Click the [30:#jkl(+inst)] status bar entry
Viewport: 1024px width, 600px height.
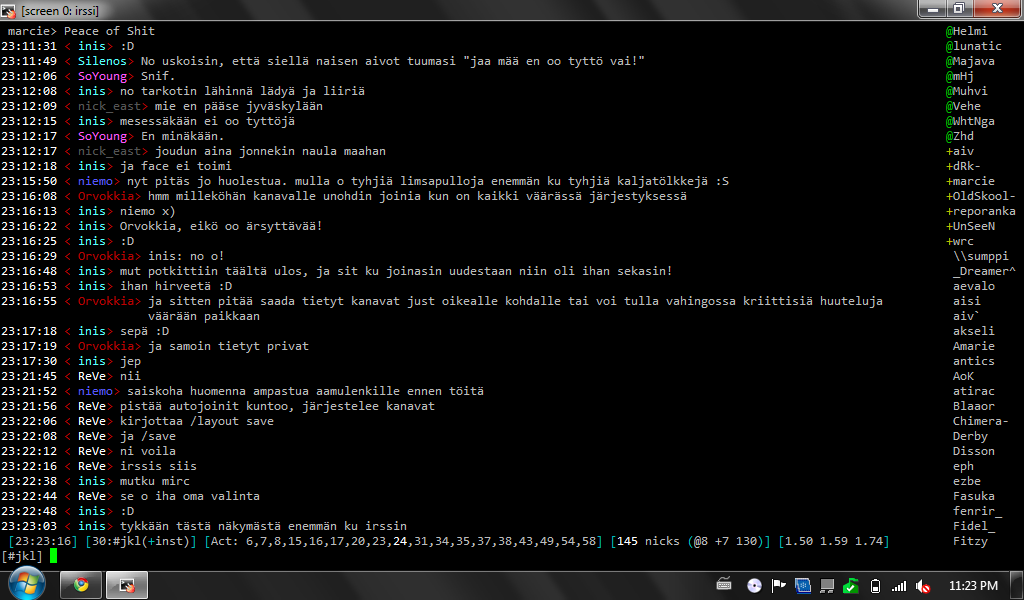(x=141, y=541)
